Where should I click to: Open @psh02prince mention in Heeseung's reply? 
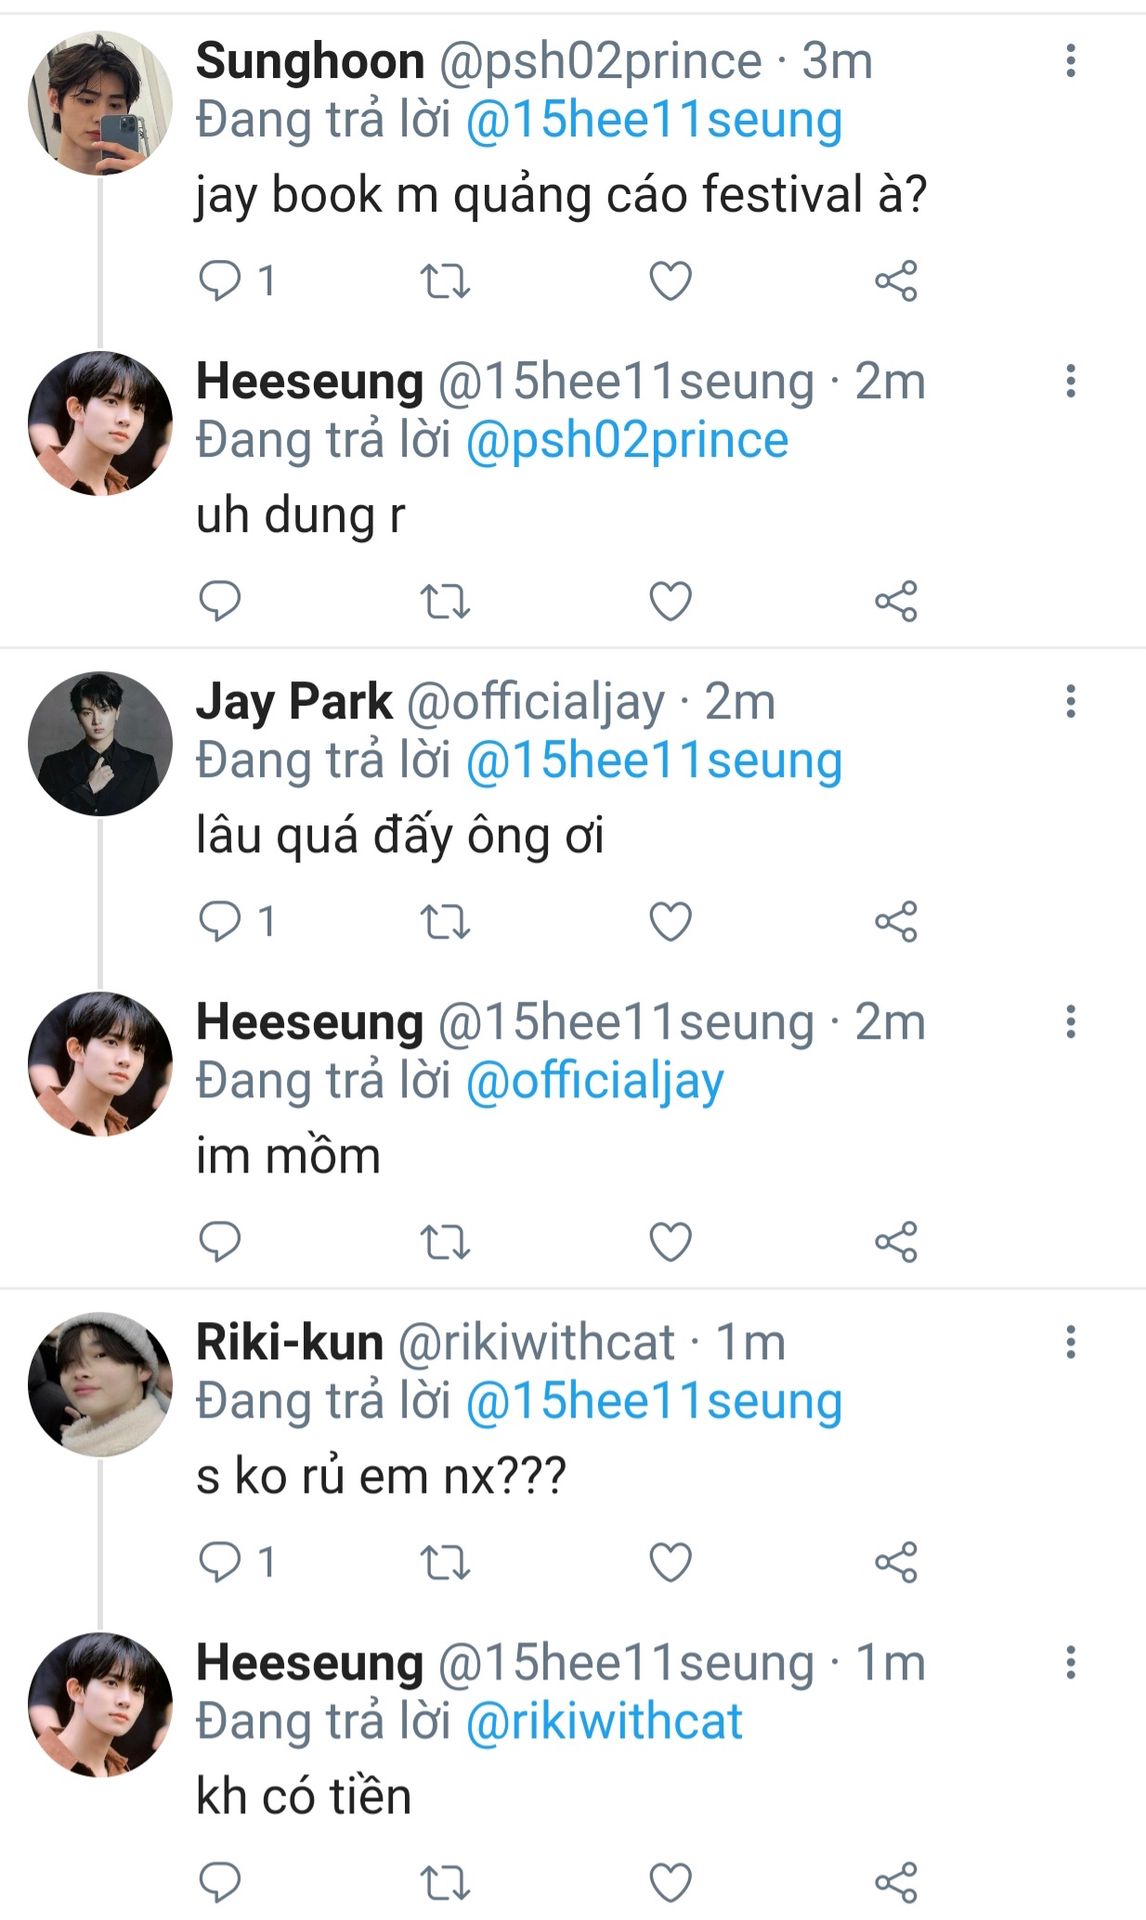click(627, 441)
